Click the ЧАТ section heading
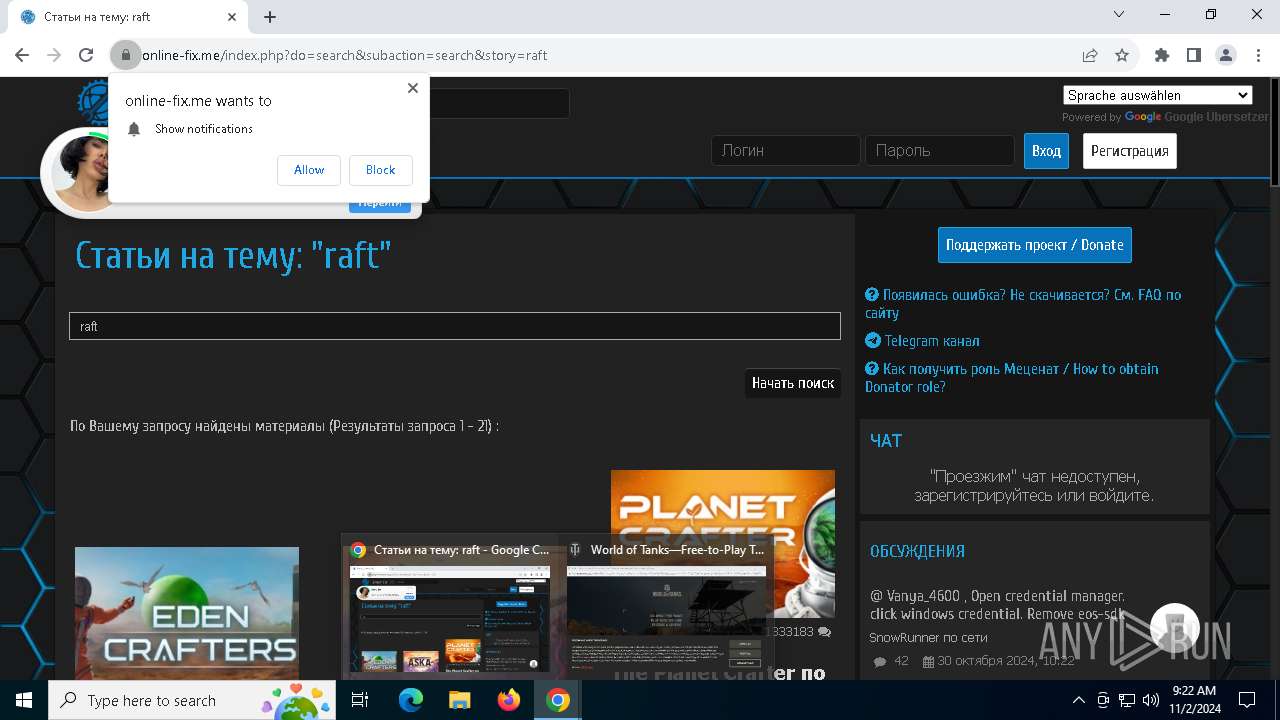The image size is (1280, 720). [x=886, y=441]
